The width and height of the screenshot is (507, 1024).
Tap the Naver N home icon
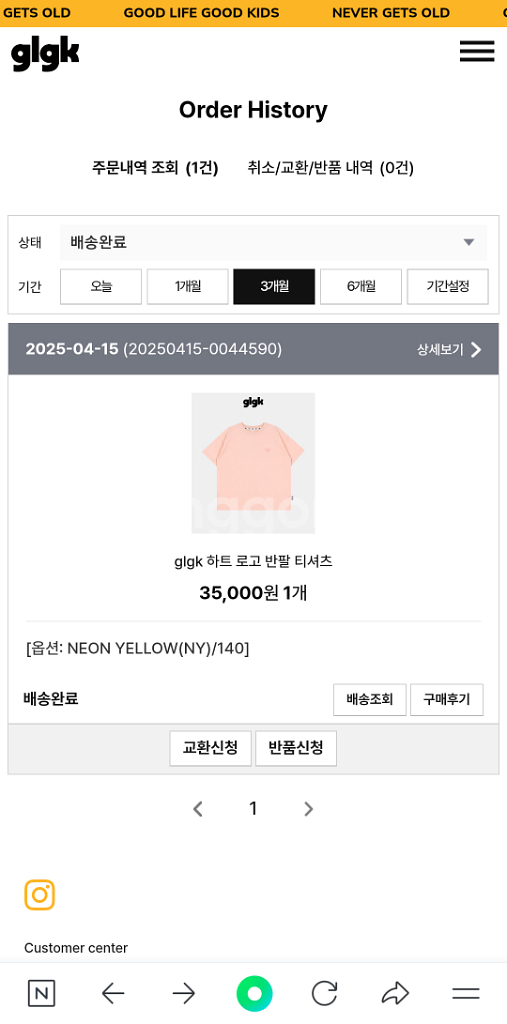[42, 994]
